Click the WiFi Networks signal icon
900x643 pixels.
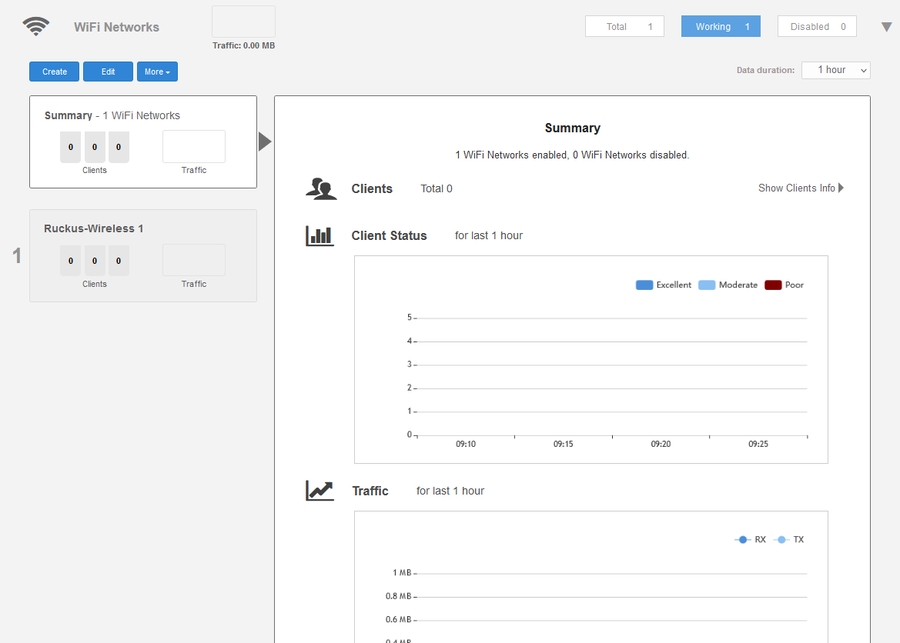(x=36, y=27)
